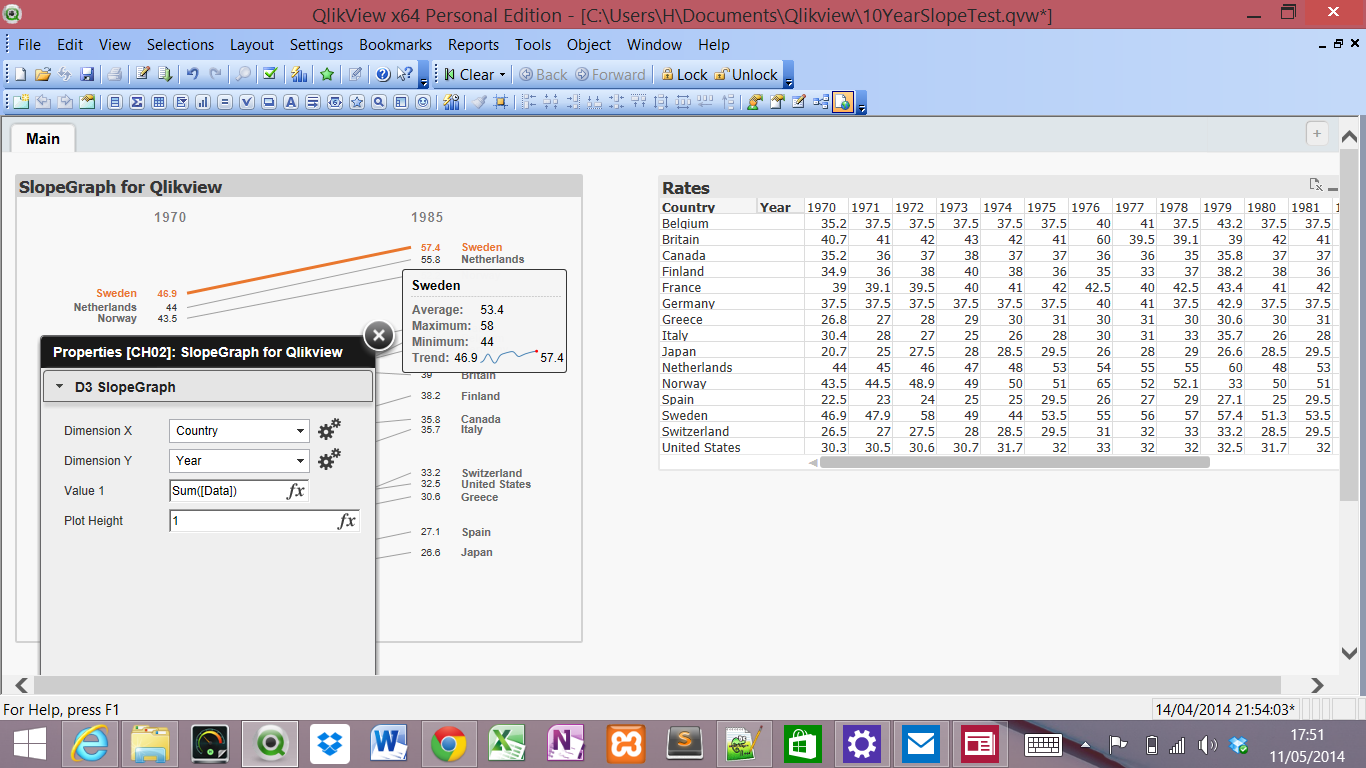Screen dimensions: 1366x768
Task: Click the sheet's bottom horizontal scrollbar right arrow
Action: pos(1317,685)
